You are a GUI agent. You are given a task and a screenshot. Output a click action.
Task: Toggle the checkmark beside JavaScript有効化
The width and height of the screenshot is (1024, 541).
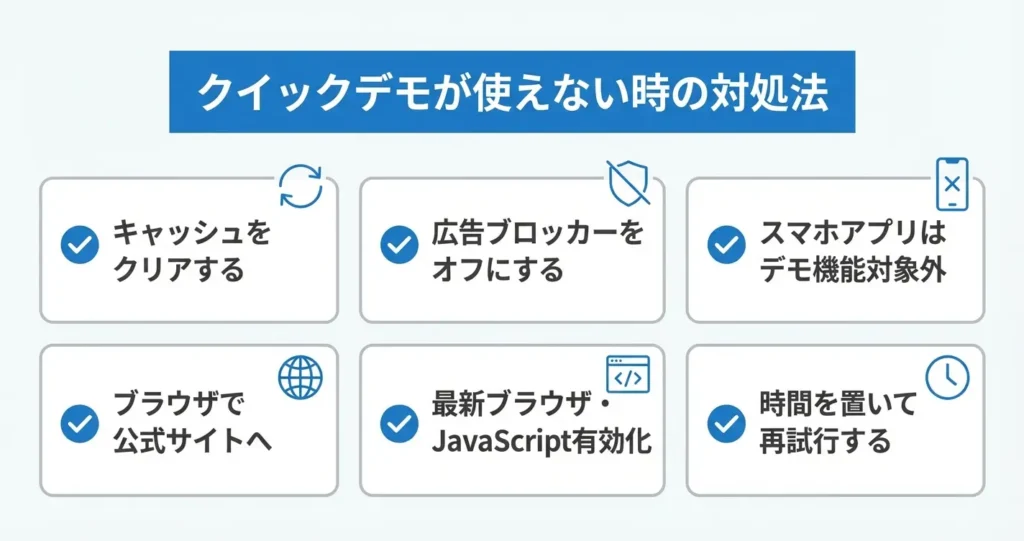click(x=400, y=423)
